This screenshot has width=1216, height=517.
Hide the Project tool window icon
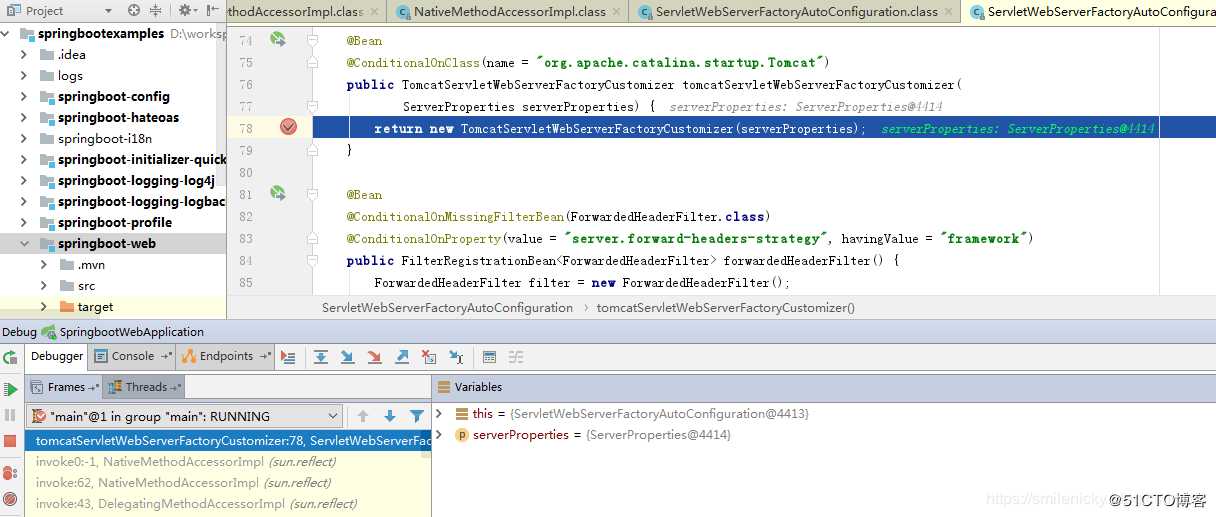pyautogui.click(x=213, y=11)
